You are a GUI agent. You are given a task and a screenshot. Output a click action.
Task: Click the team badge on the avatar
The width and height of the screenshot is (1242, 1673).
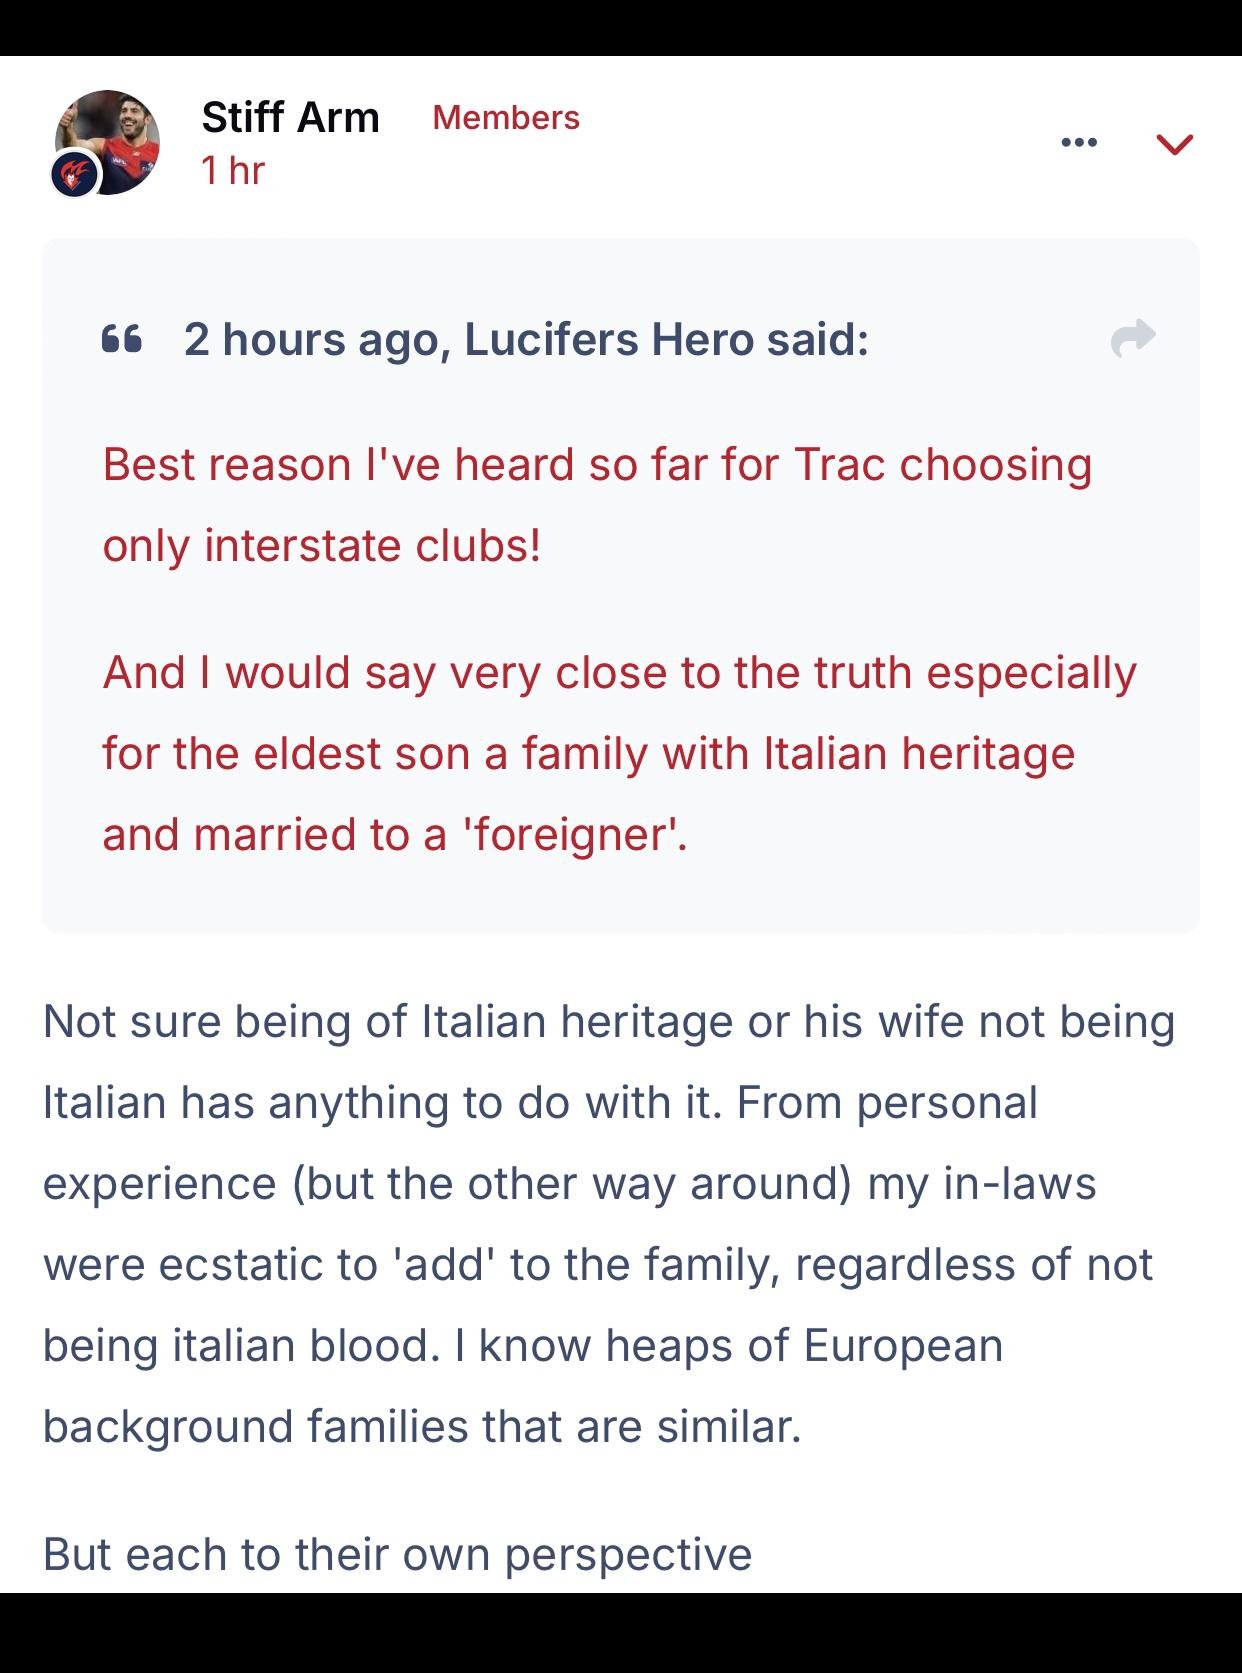click(x=74, y=176)
